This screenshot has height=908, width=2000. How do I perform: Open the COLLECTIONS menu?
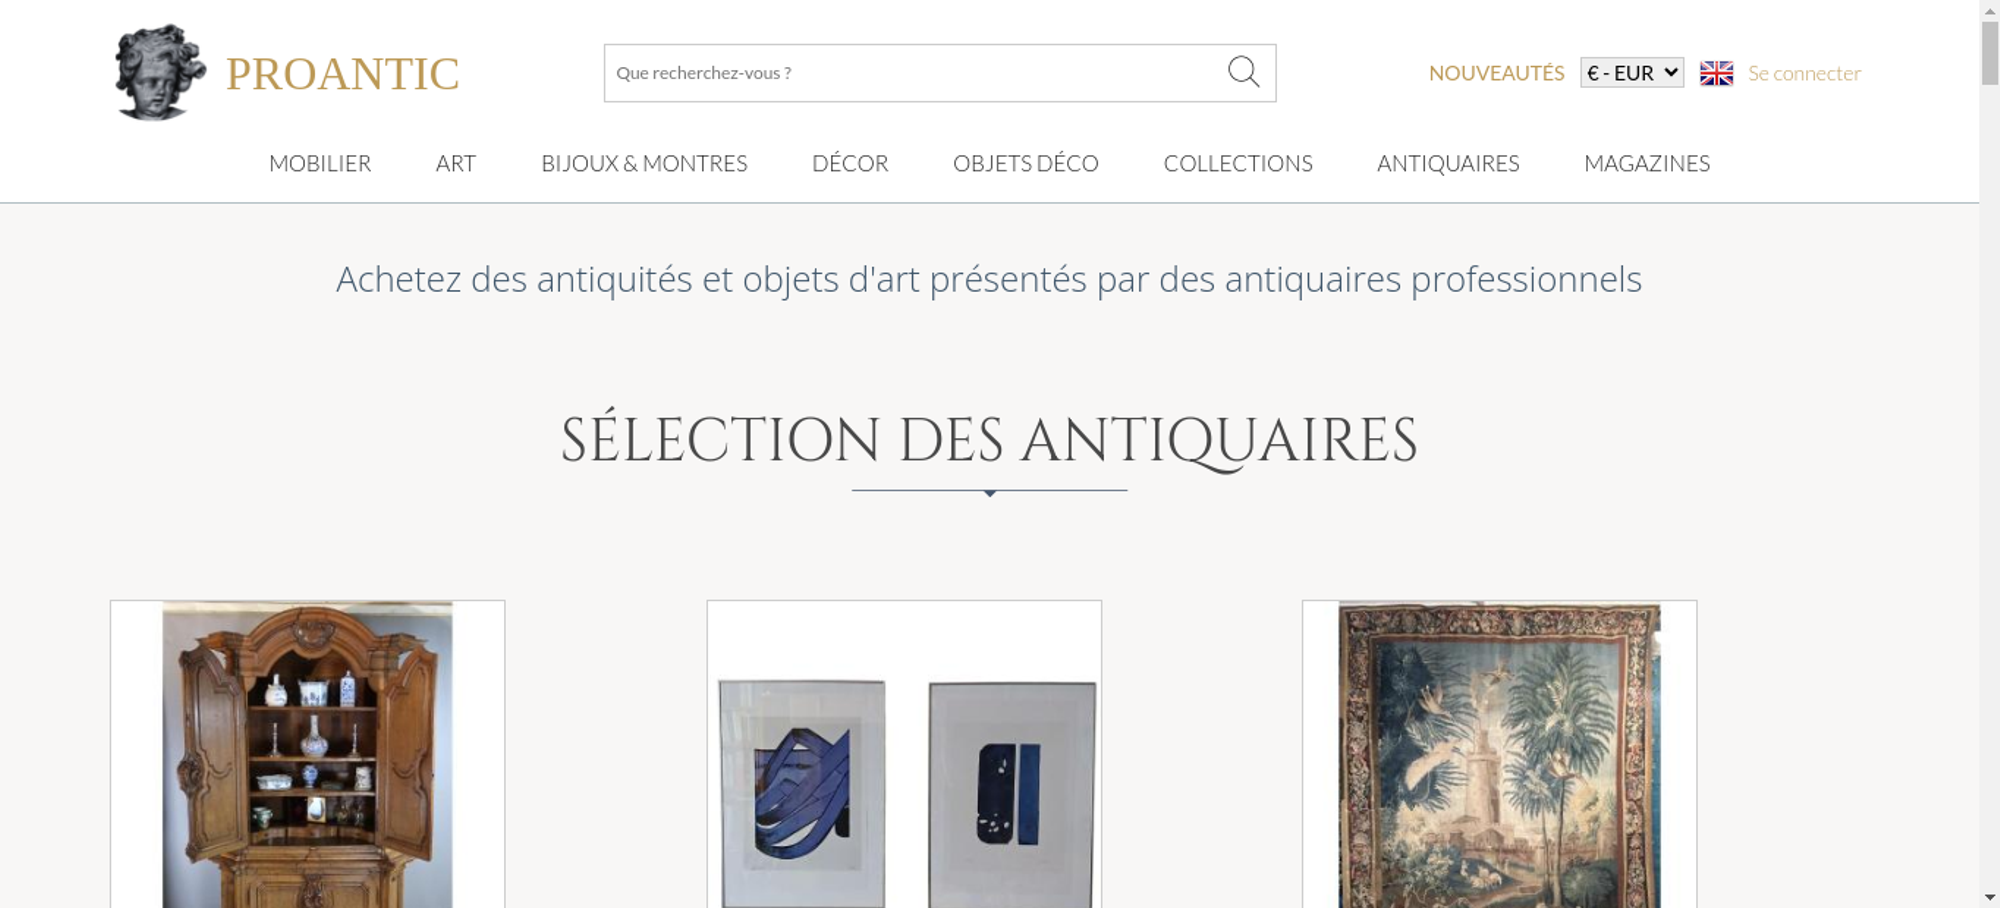click(x=1238, y=163)
